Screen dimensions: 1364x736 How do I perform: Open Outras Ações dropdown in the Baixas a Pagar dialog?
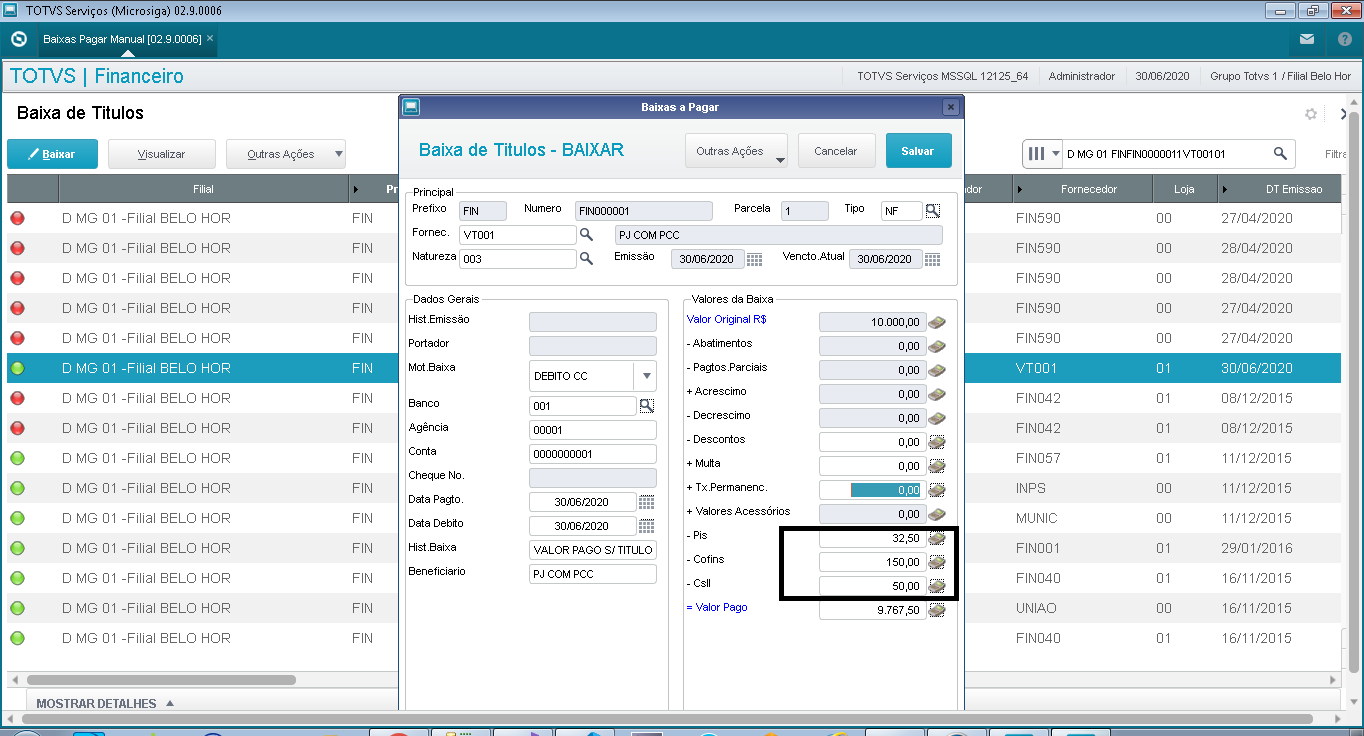(736, 151)
